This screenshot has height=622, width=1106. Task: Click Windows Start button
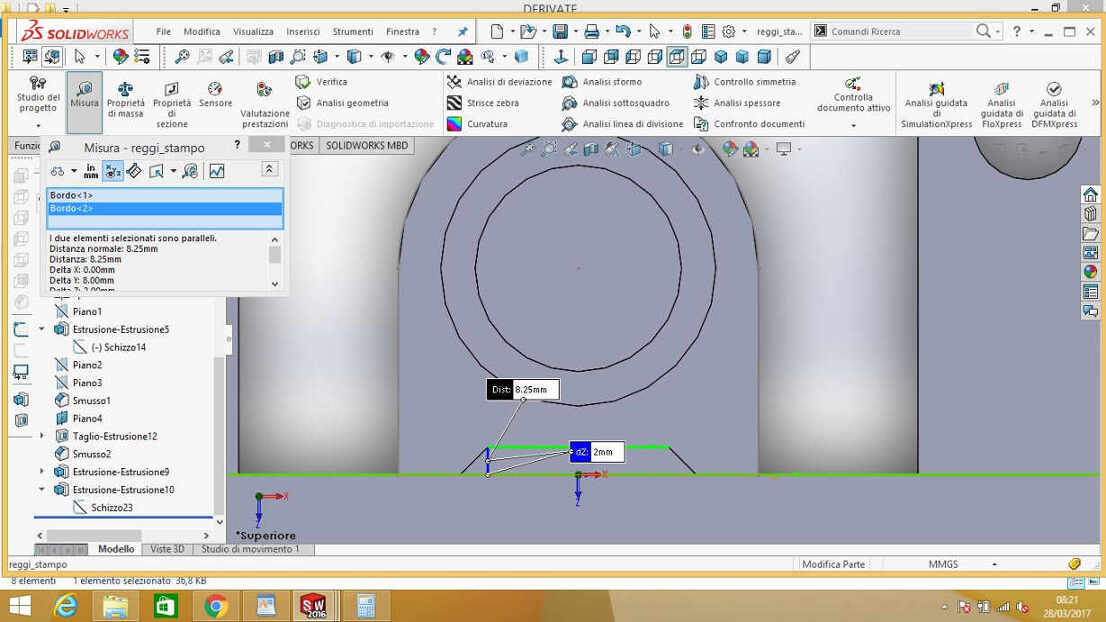pos(20,606)
